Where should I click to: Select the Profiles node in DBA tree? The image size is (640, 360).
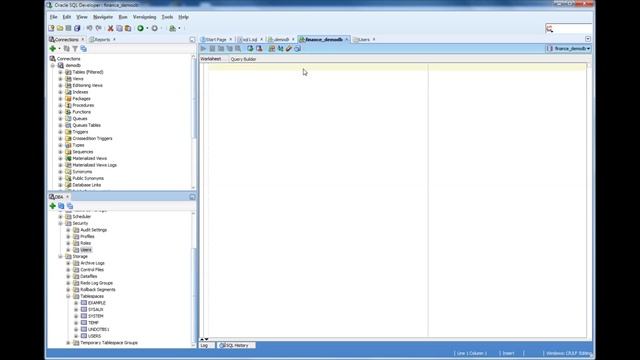pos(87,237)
